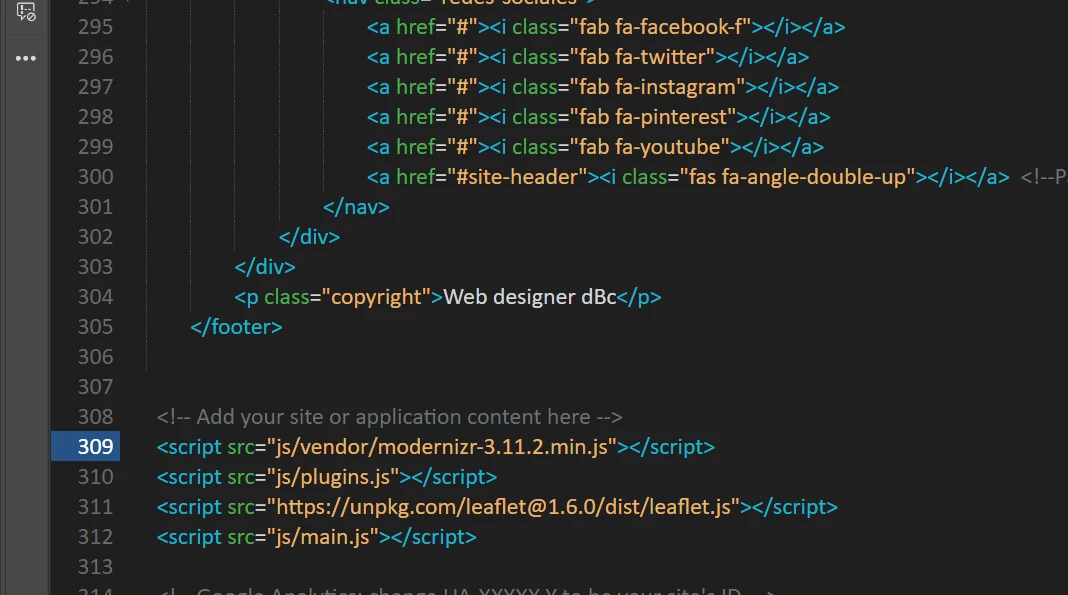
Task: Place cursor in "fab fa-twitter" class value
Action: point(642,57)
